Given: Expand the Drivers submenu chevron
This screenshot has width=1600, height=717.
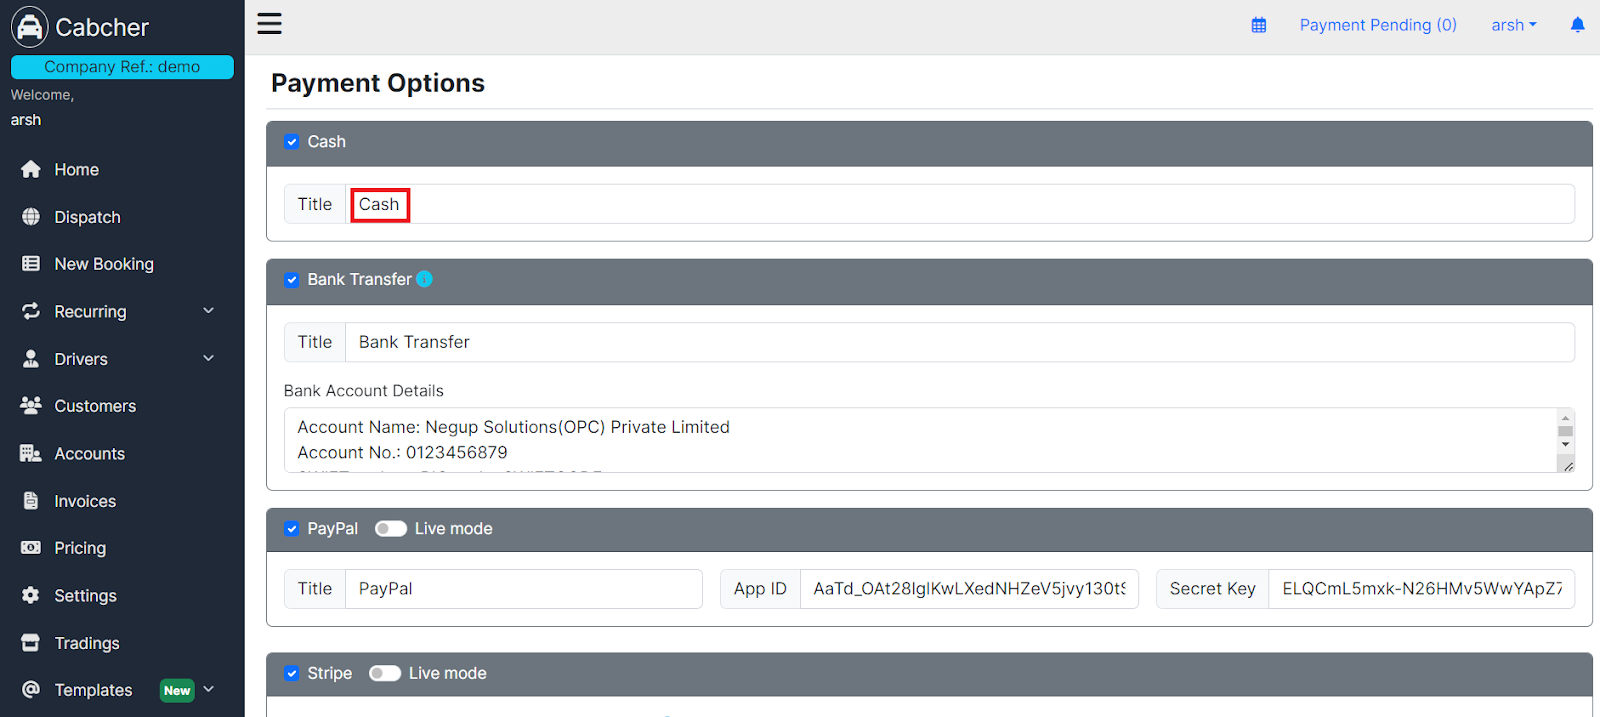Looking at the screenshot, I should pyautogui.click(x=209, y=358).
